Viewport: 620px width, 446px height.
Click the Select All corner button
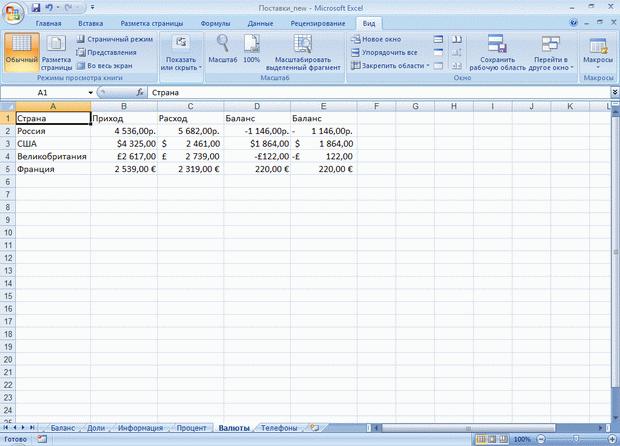[8, 106]
